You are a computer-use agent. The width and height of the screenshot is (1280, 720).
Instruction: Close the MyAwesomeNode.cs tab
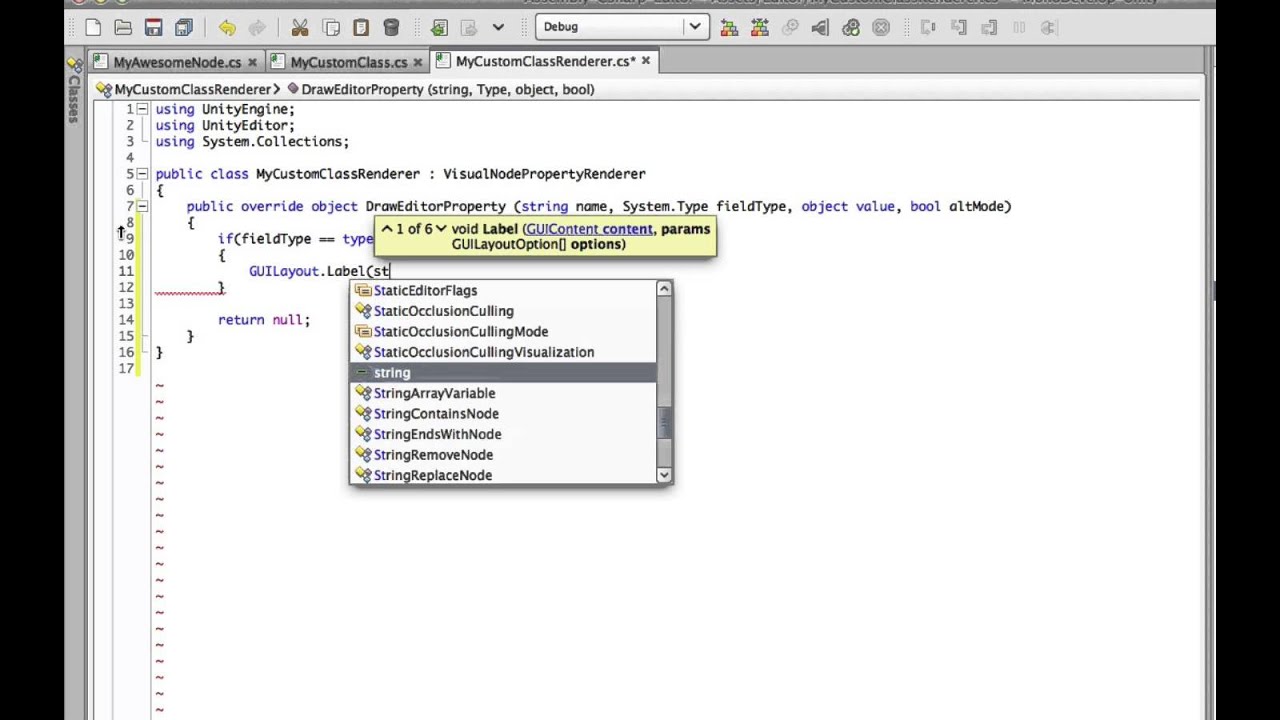252,62
